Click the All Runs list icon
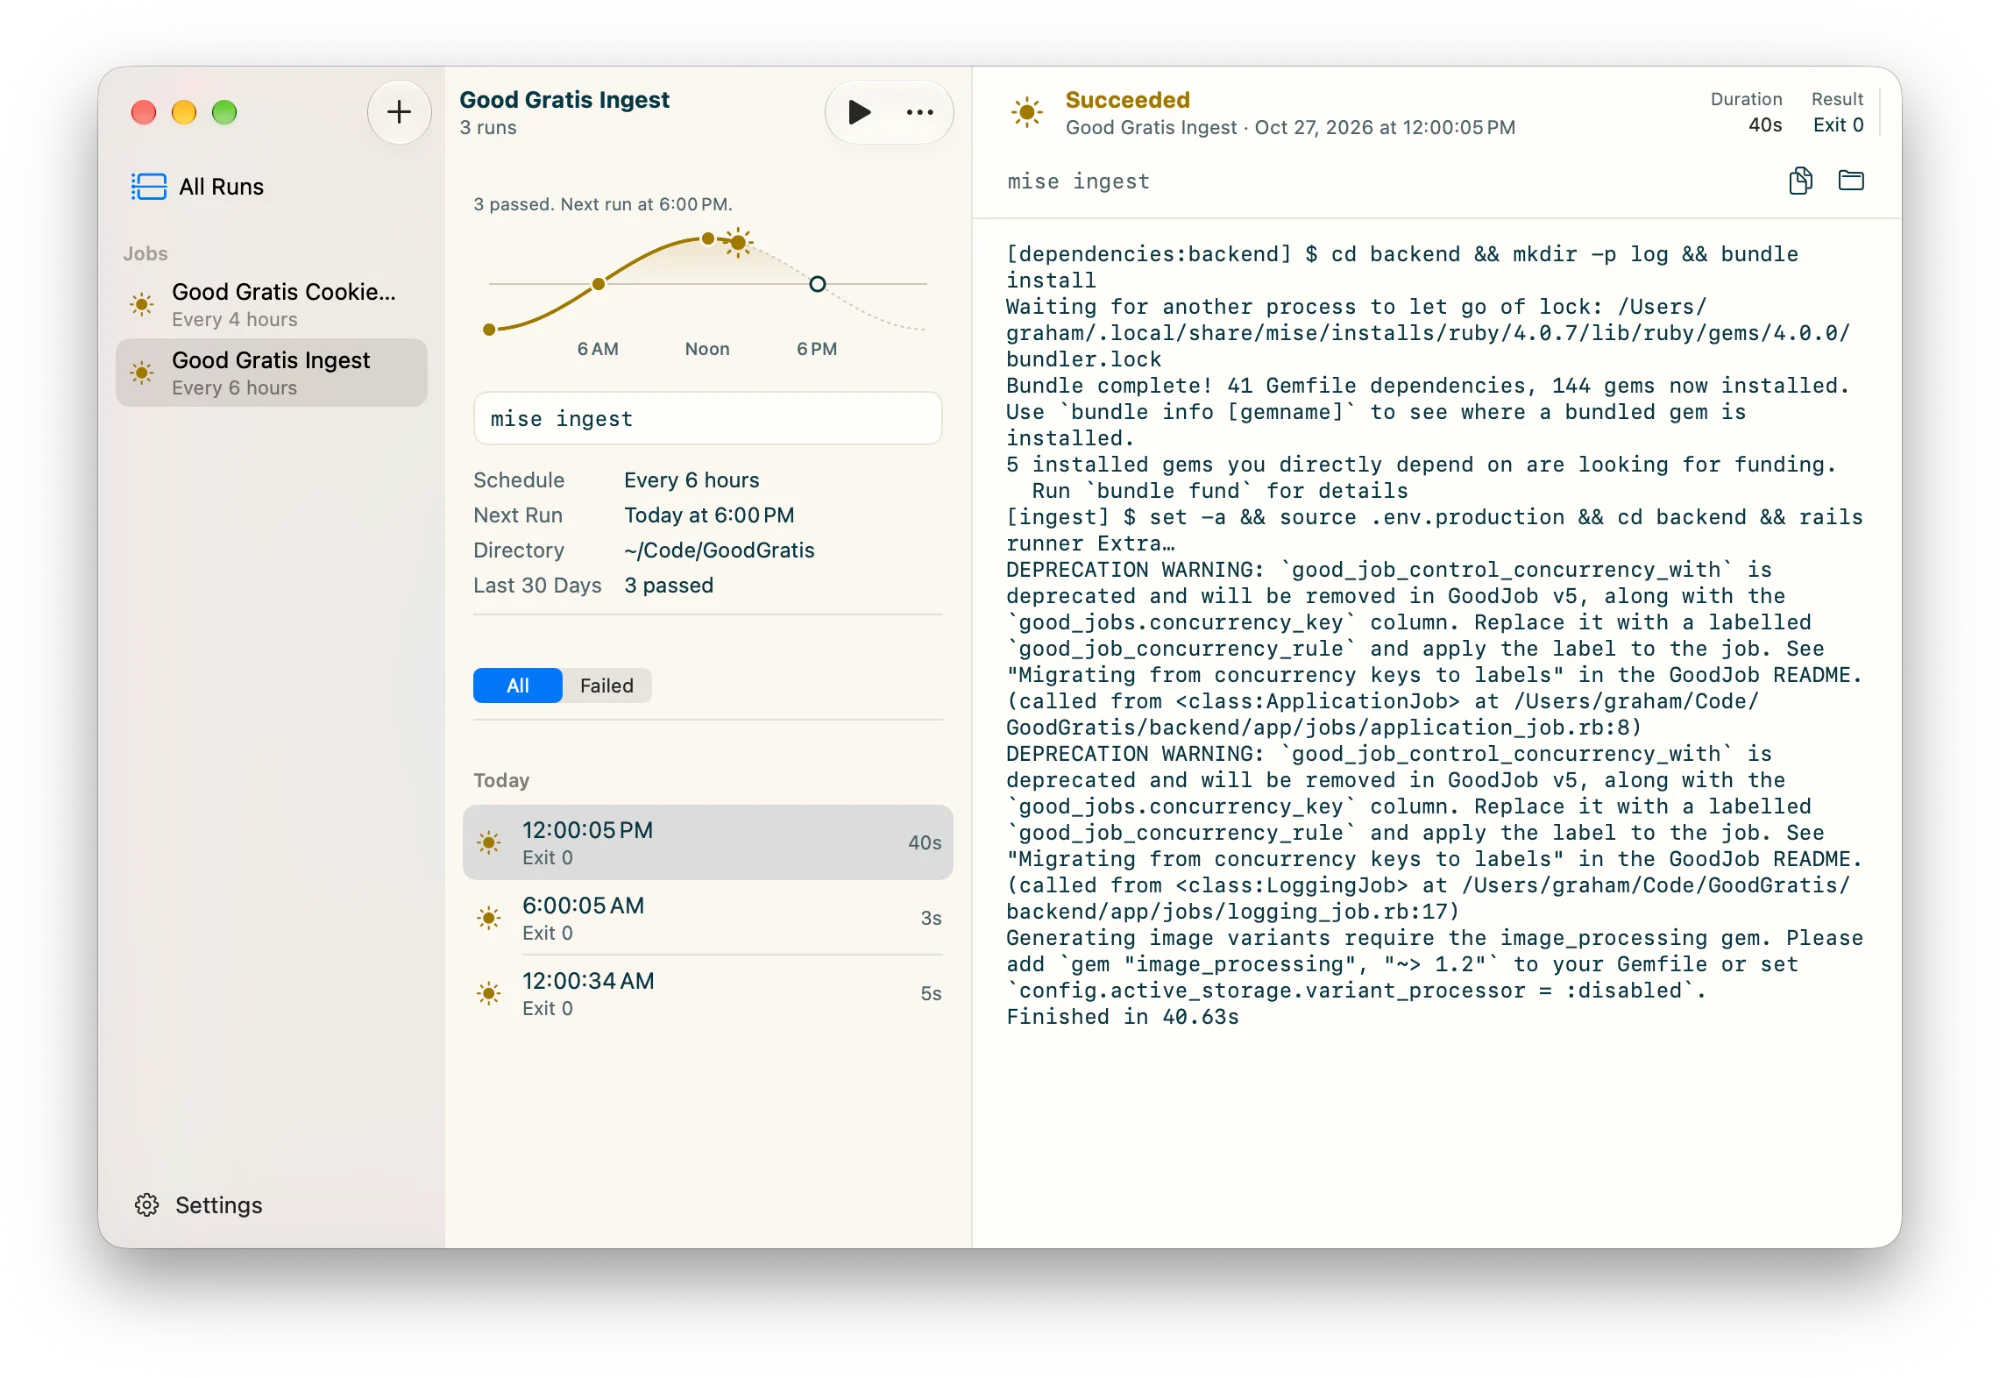This screenshot has width=2000, height=1378. click(149, 187)
